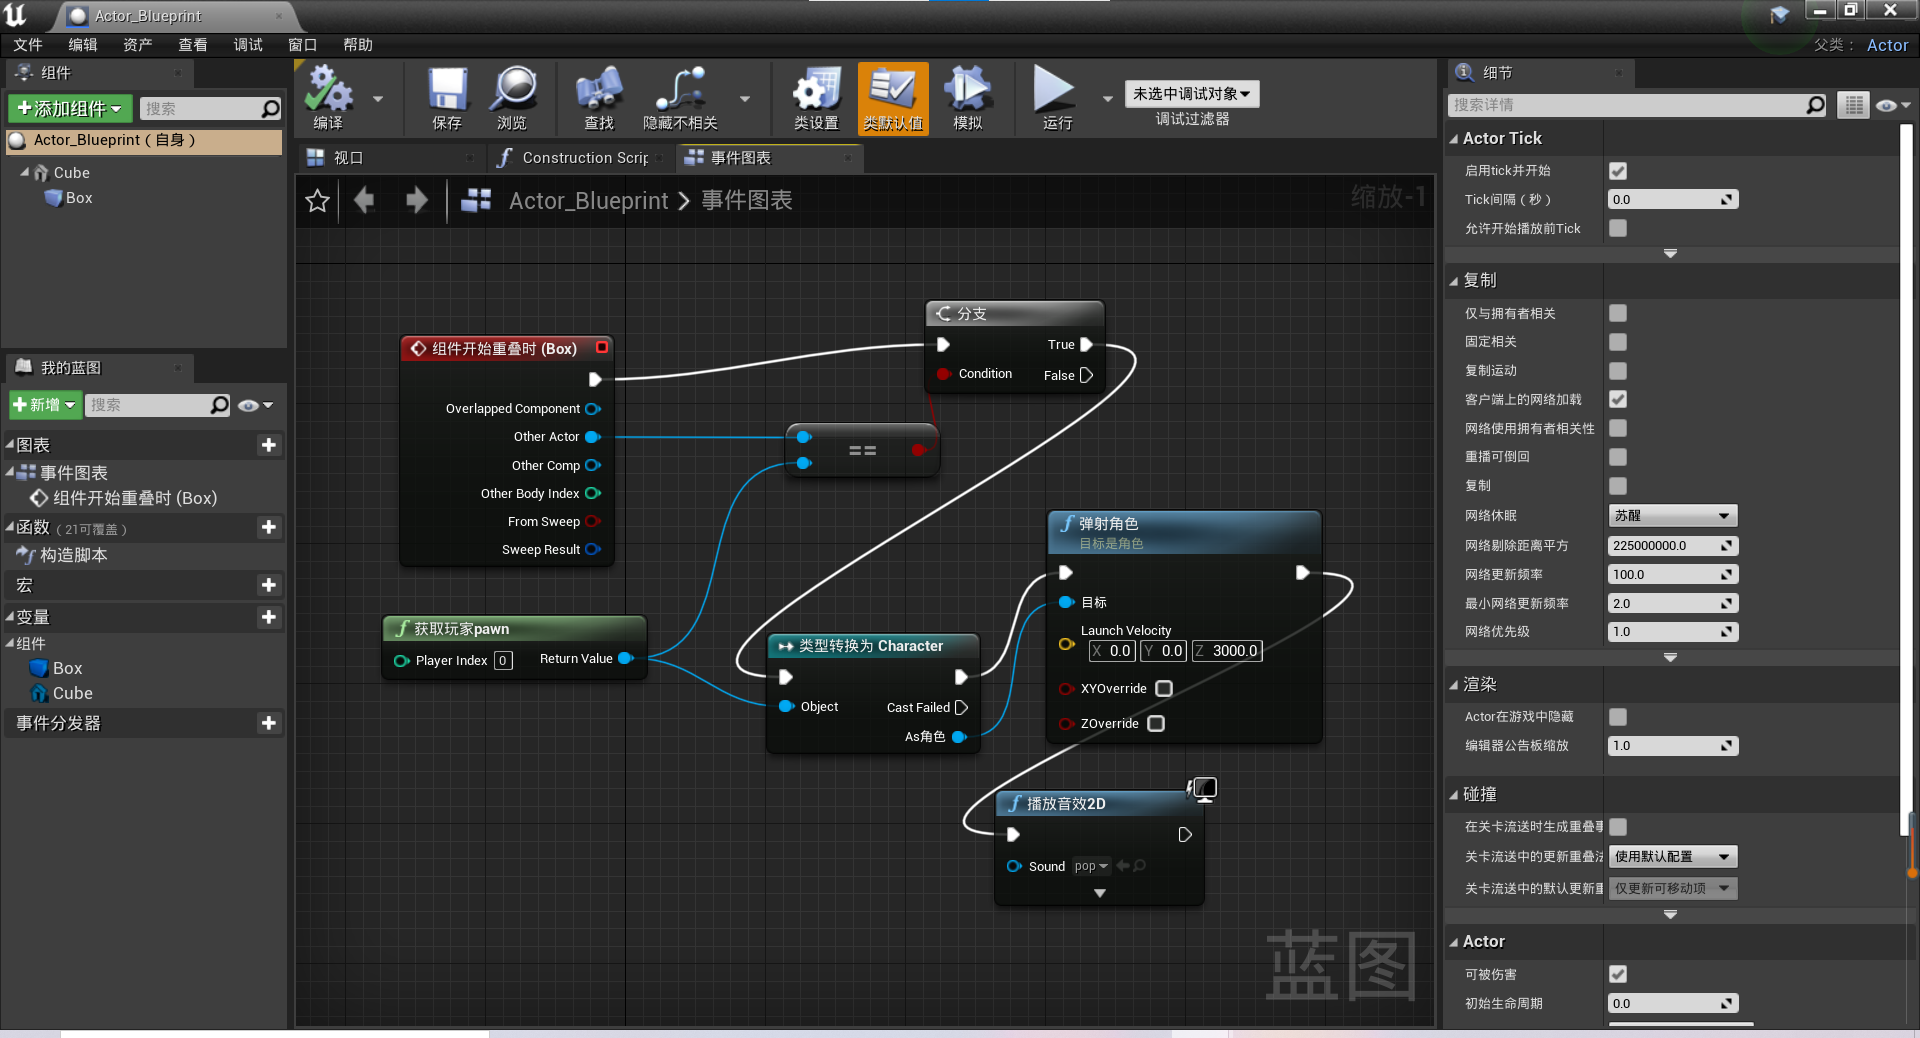
Task: Enable 固定相关 checkbox
Action: [x=1618, y=342]
